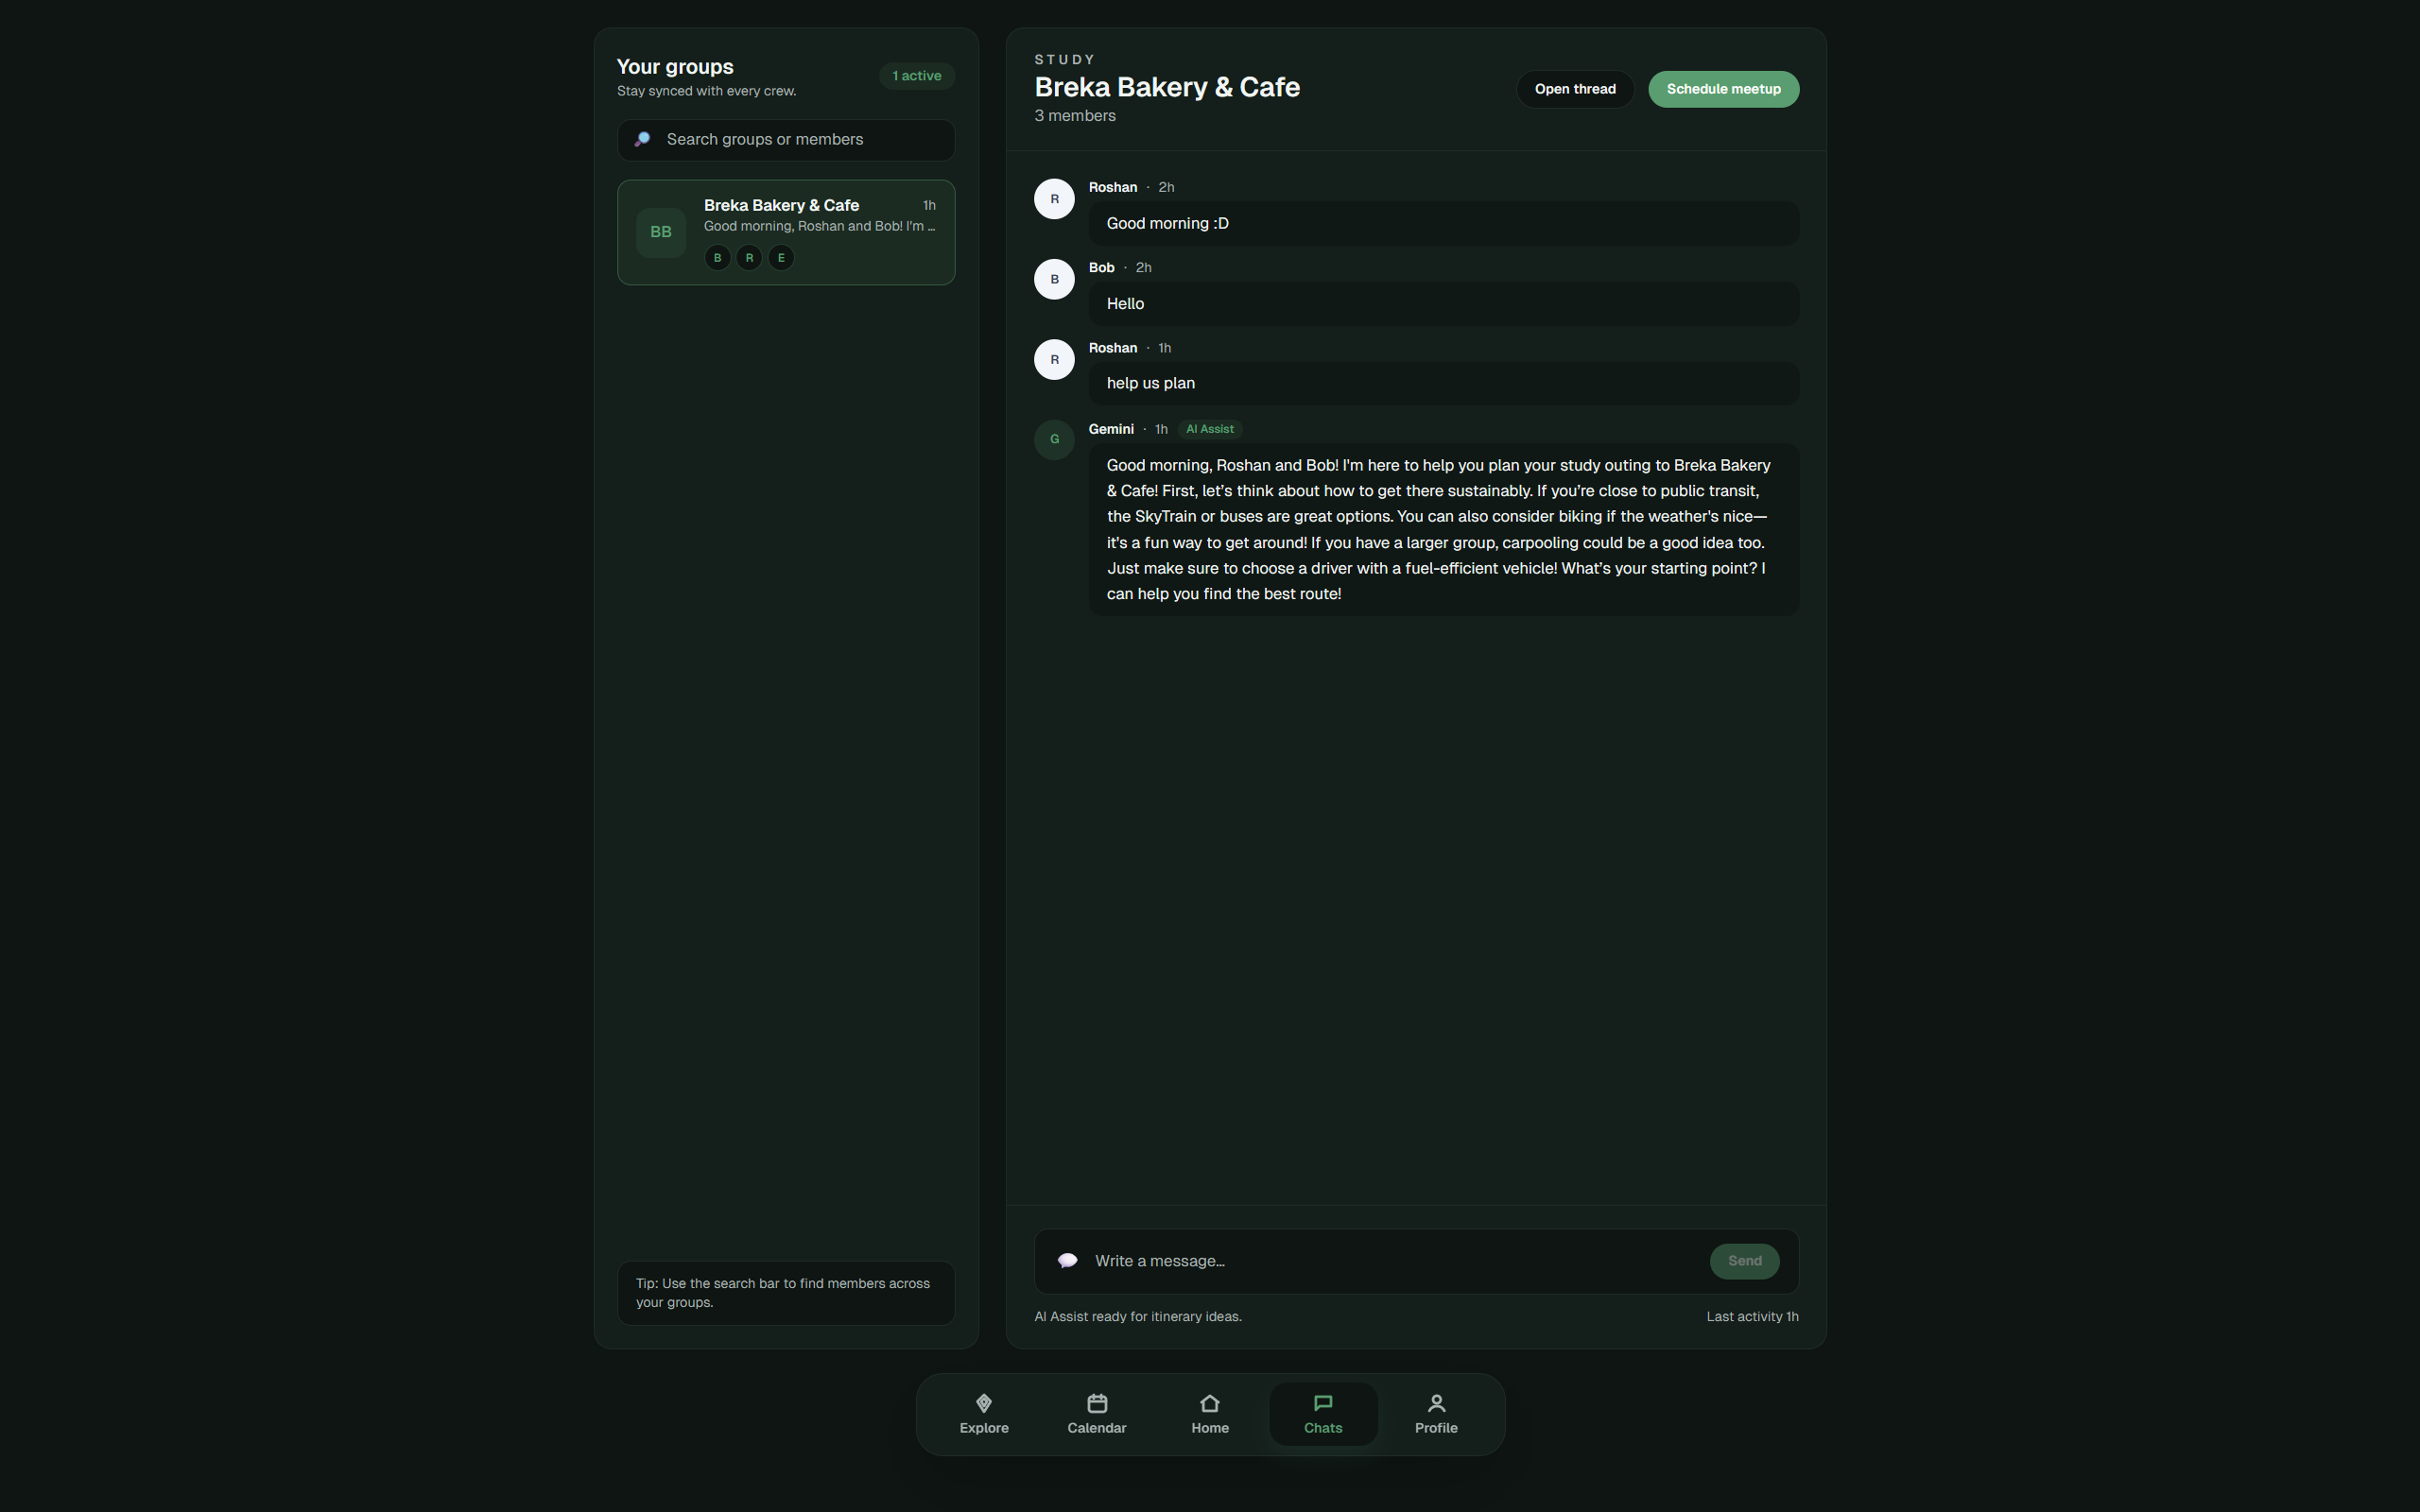Click the speech bubble icon in composer
The width and height of the screenshot is (2420, 1512).
1067,1260
